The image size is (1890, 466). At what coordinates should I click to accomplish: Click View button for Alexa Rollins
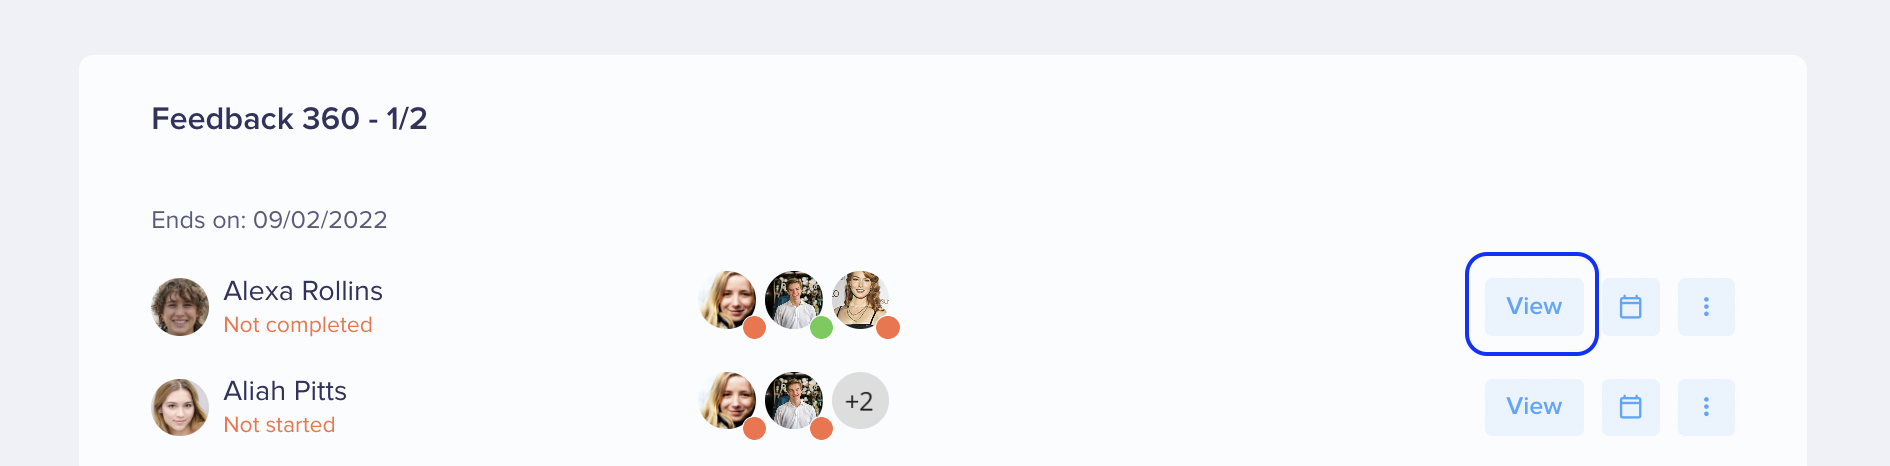tap(1534, 307)
